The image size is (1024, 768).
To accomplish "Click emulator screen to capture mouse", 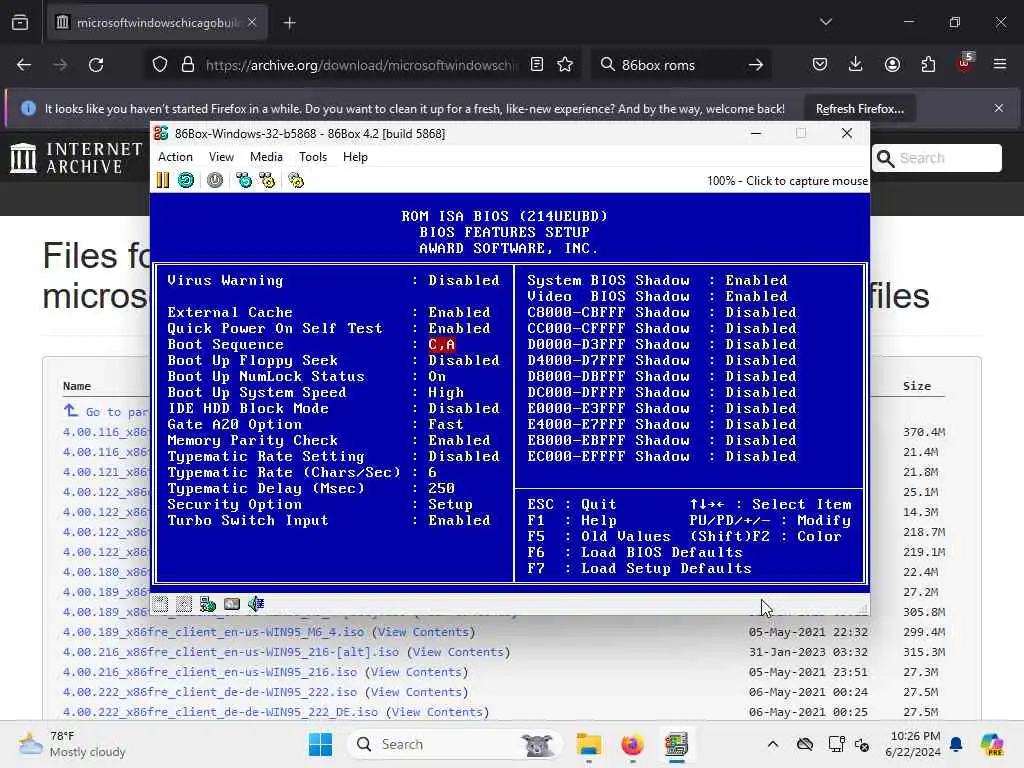I will (509, 392).
